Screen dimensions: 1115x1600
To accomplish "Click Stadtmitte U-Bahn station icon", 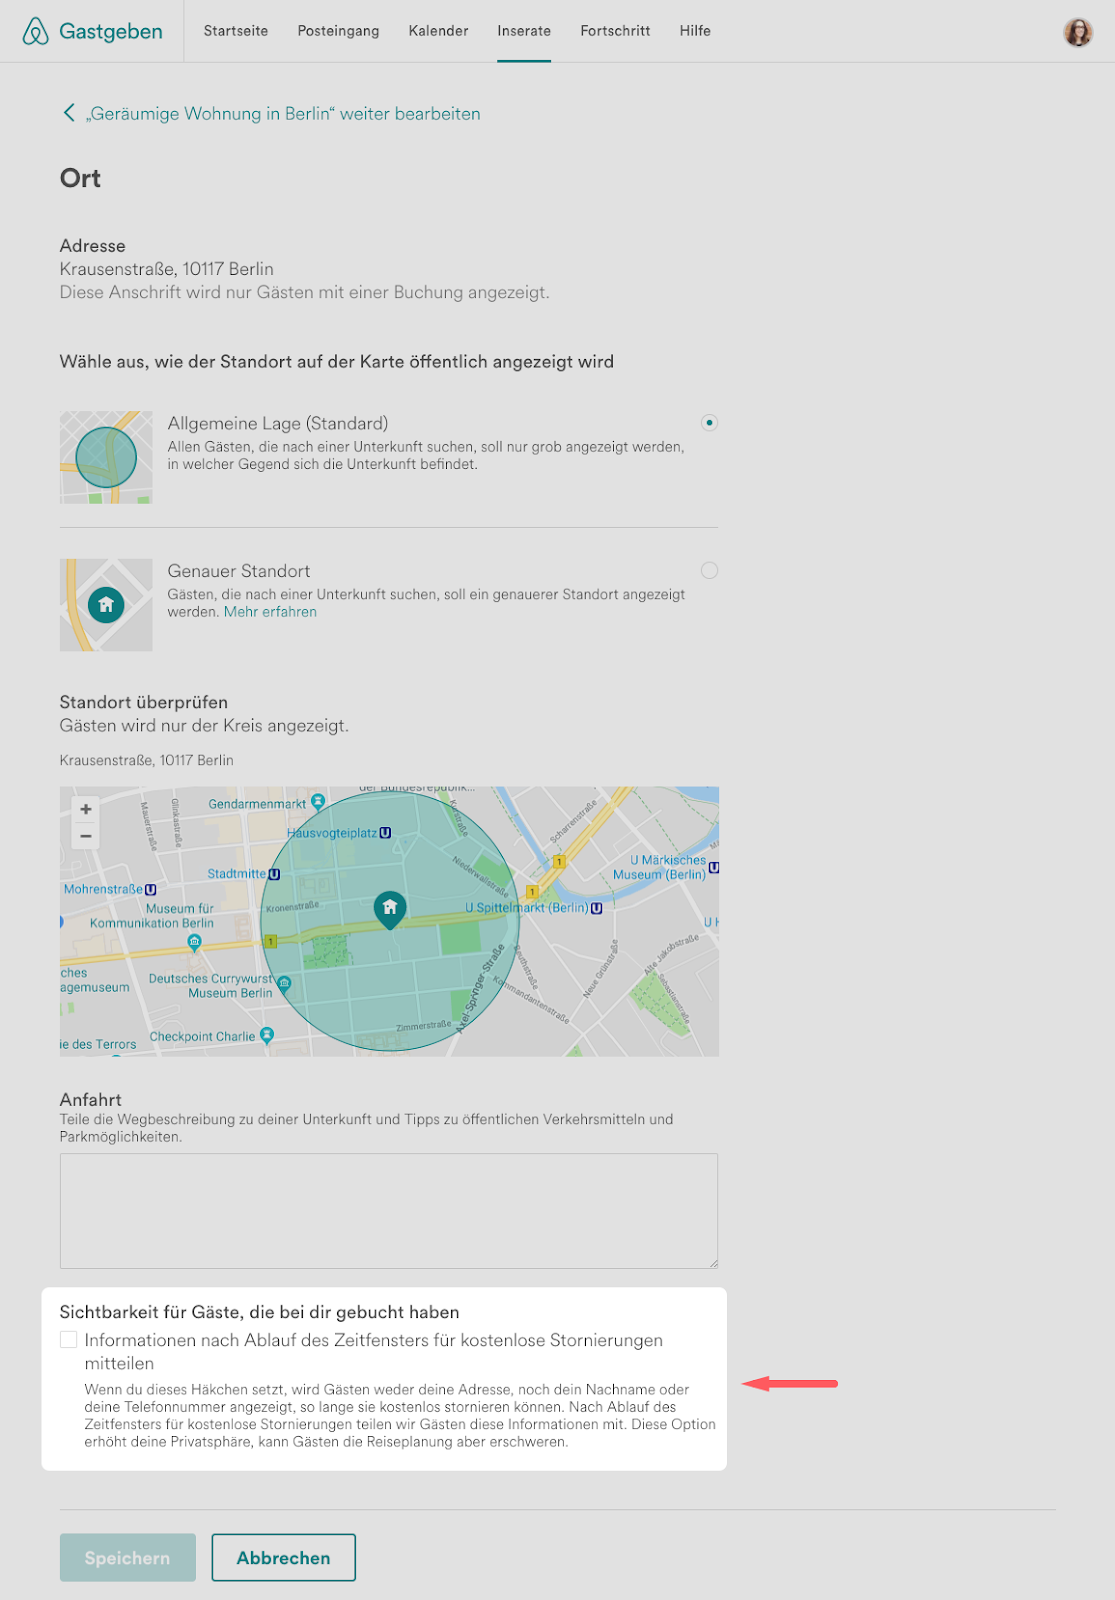I will pos(274,874).
